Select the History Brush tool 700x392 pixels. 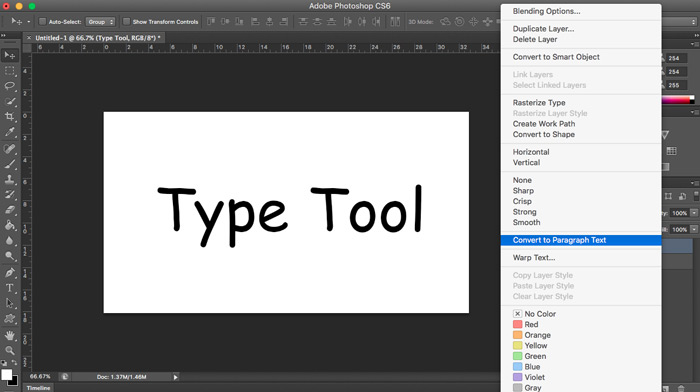pyautogui.click(x=9, y=195)
